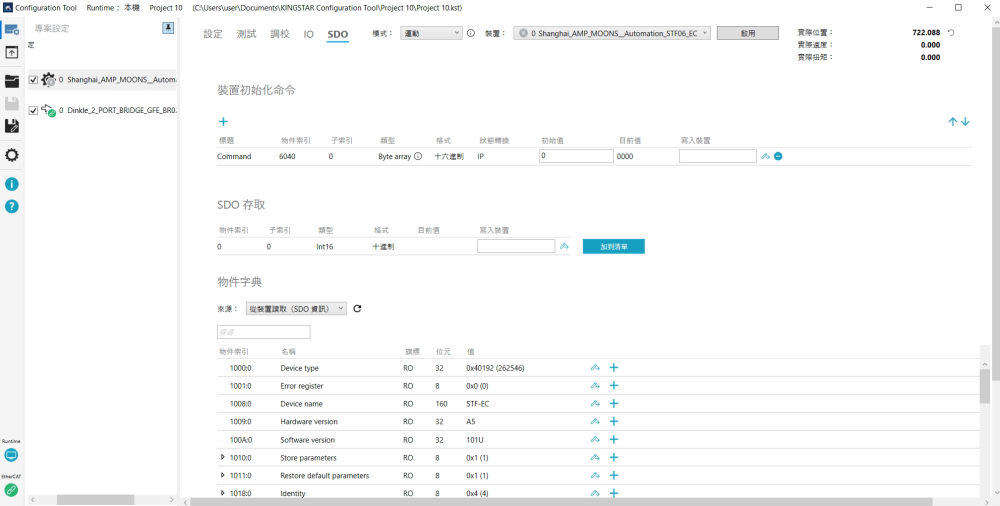Click the 加到清單 add-to-list button
This screenshot has width=1000, height=506.
(x=613, y=246)
